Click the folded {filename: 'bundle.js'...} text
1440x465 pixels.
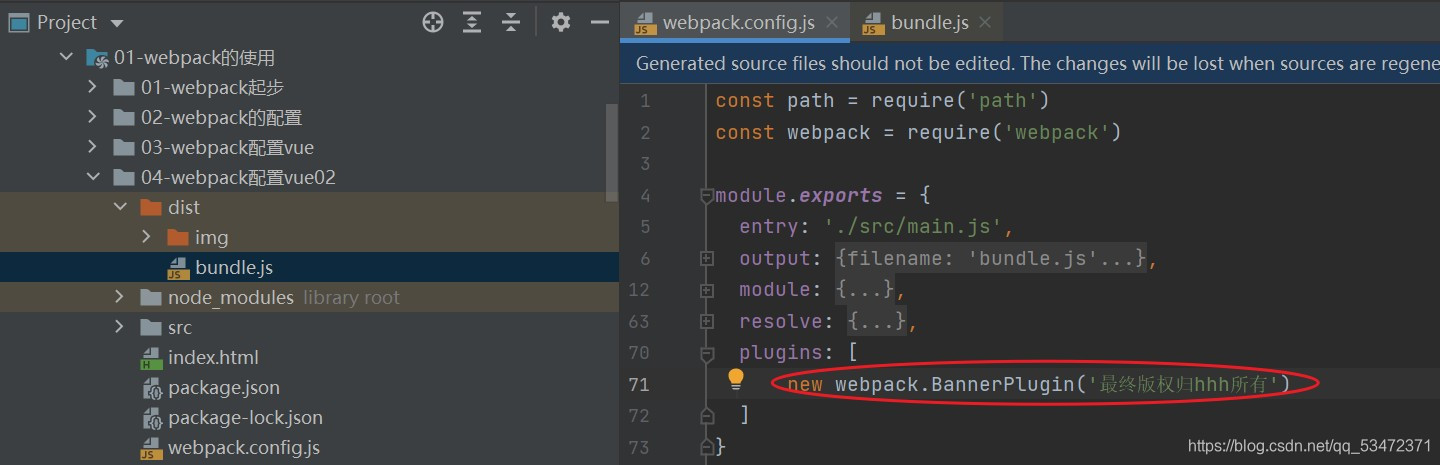(x=991, y=258)
